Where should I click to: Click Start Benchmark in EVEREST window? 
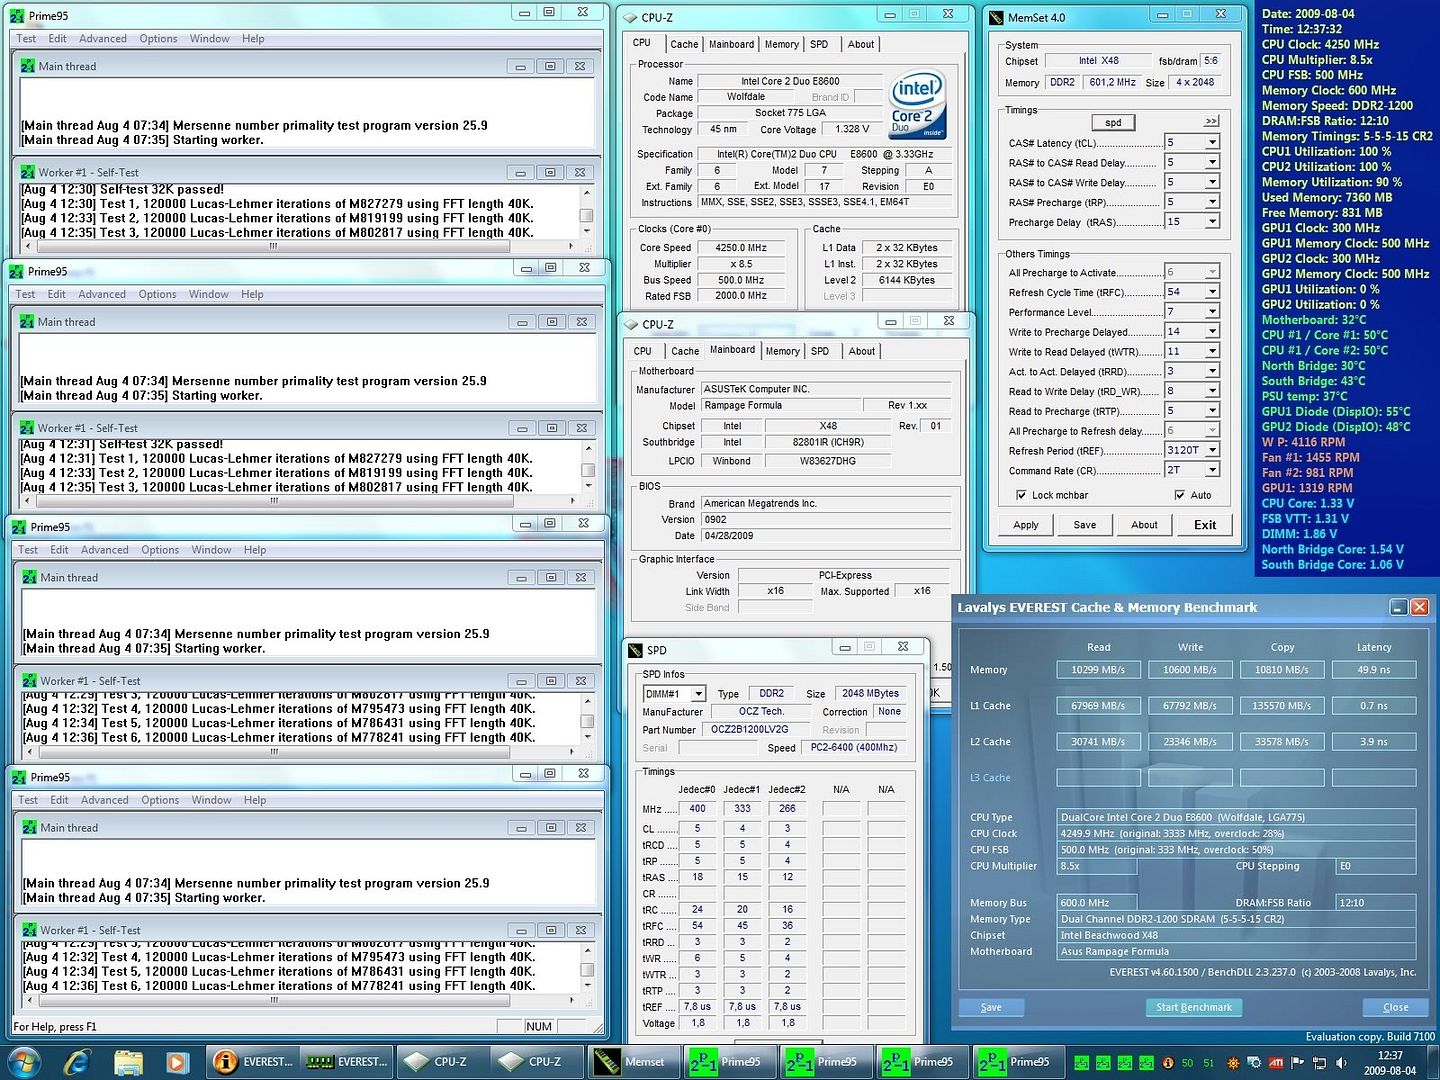click(1194, 1007)
